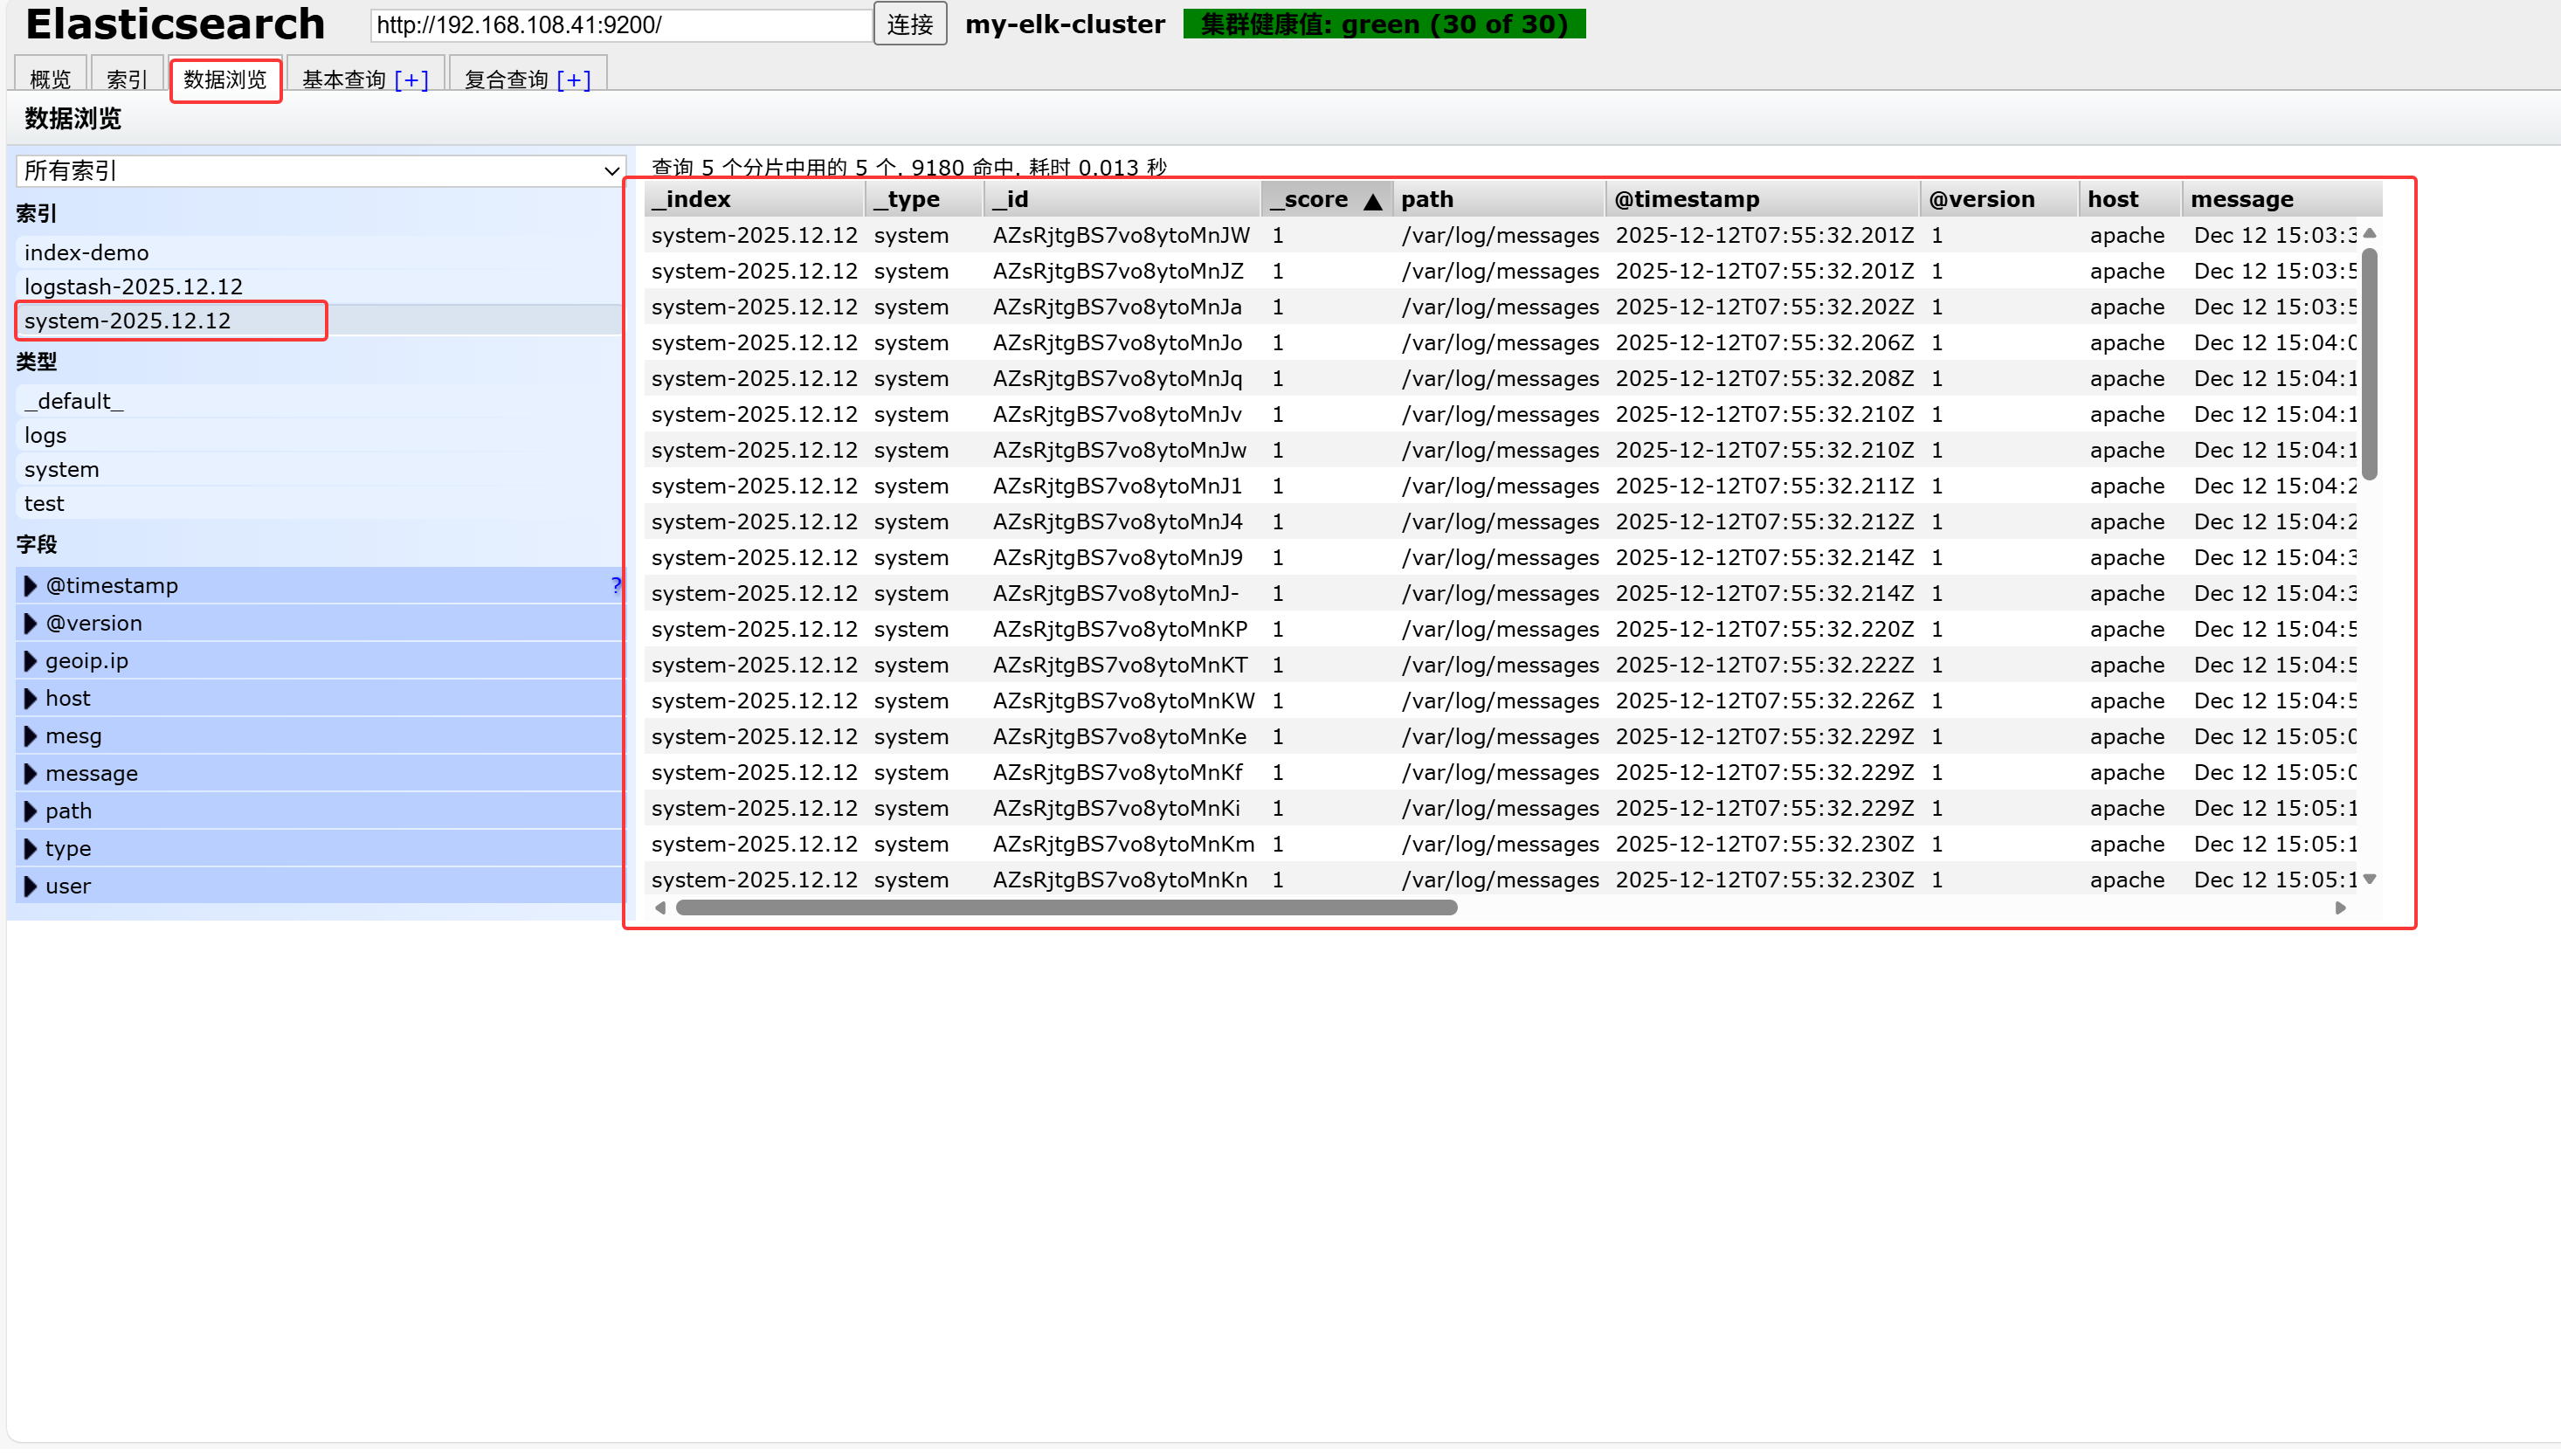Select the system type filter in sidebar
The width and height of the screenshot is (2561, 1456).
tap(320, 470)
